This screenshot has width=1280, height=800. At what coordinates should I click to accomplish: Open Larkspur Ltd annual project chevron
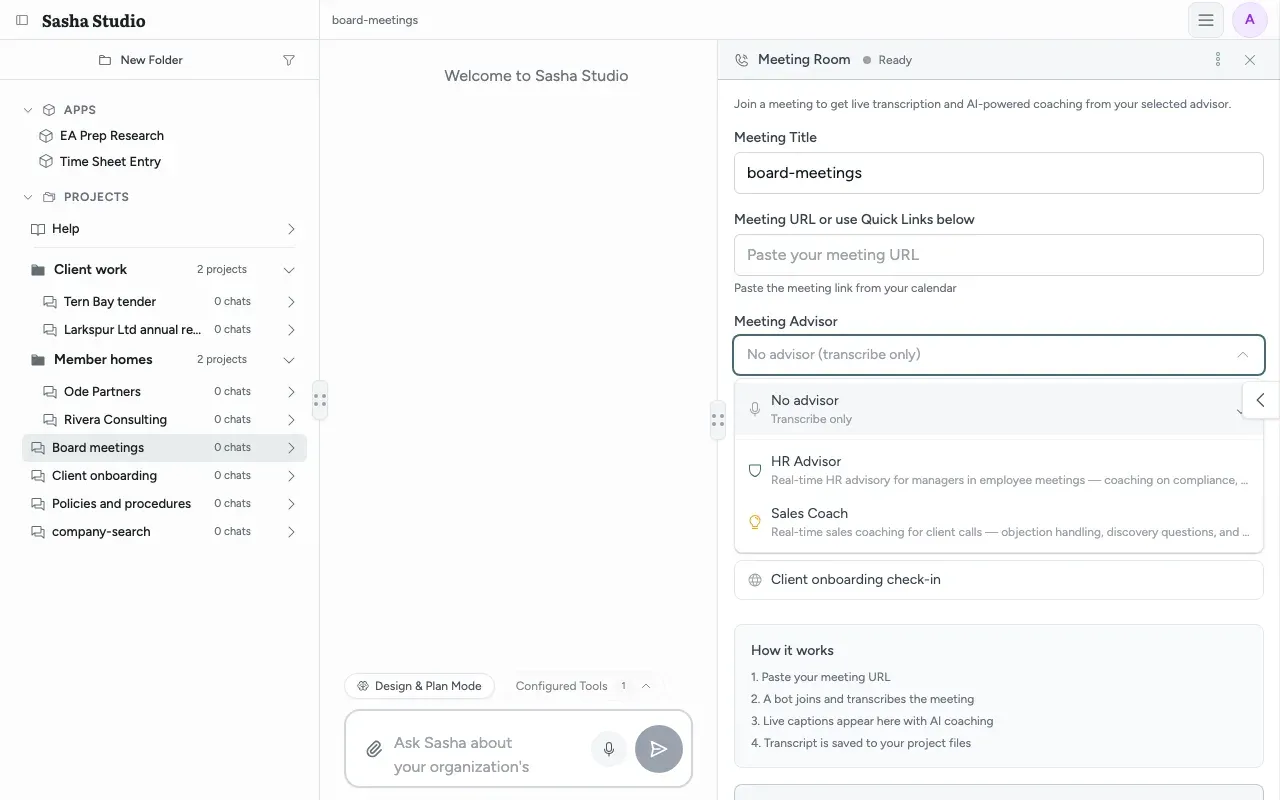(x=291, y=329)
